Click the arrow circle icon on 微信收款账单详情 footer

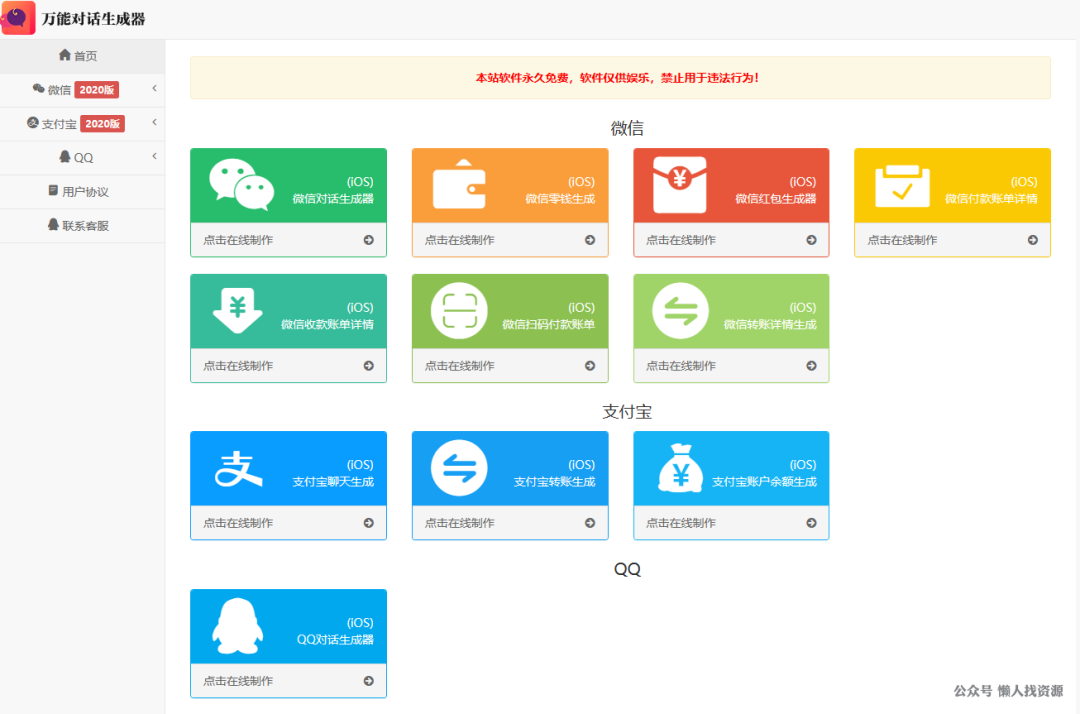(x=368, y=366)
